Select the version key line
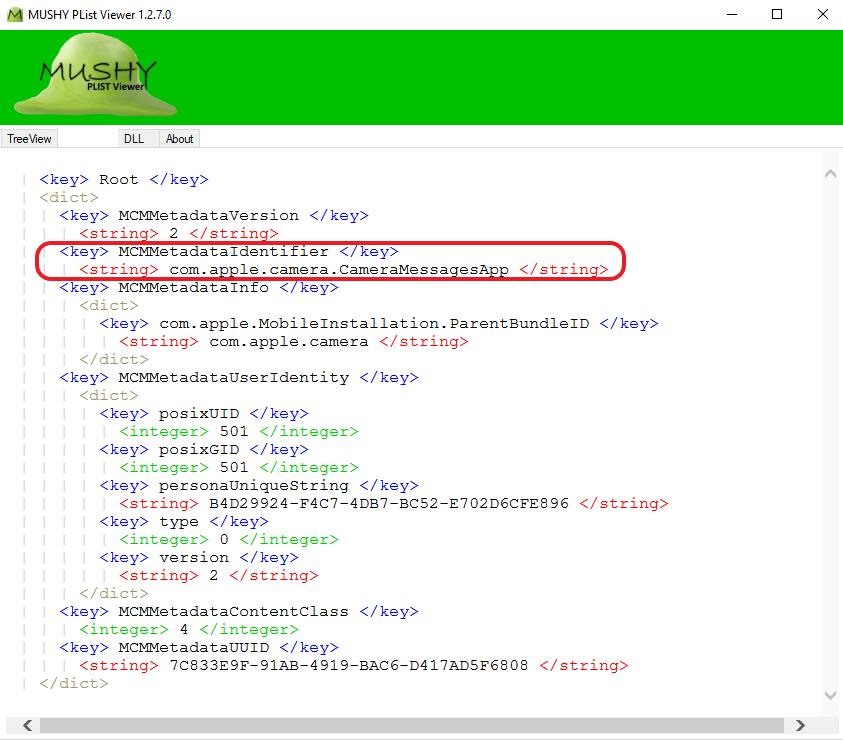This screenshot has width=843, height=740. (x=199, y=558)
